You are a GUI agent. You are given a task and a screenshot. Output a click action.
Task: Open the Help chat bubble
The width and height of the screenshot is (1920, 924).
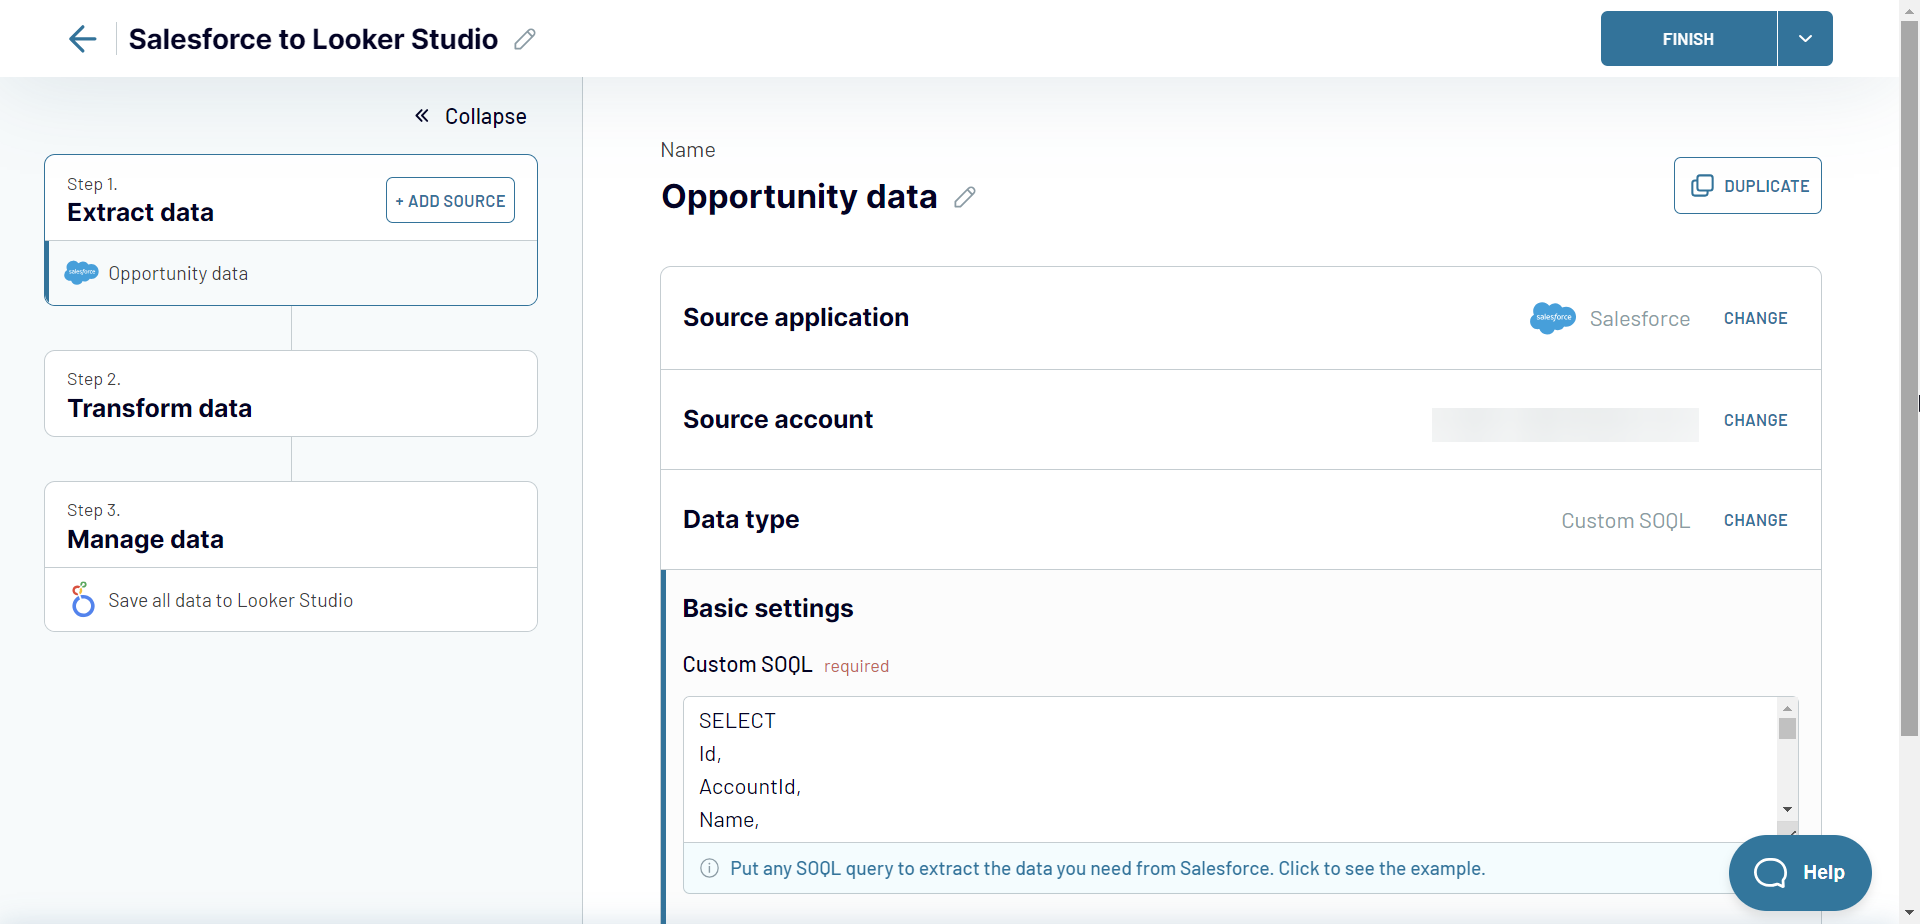tap(1800, 871)
